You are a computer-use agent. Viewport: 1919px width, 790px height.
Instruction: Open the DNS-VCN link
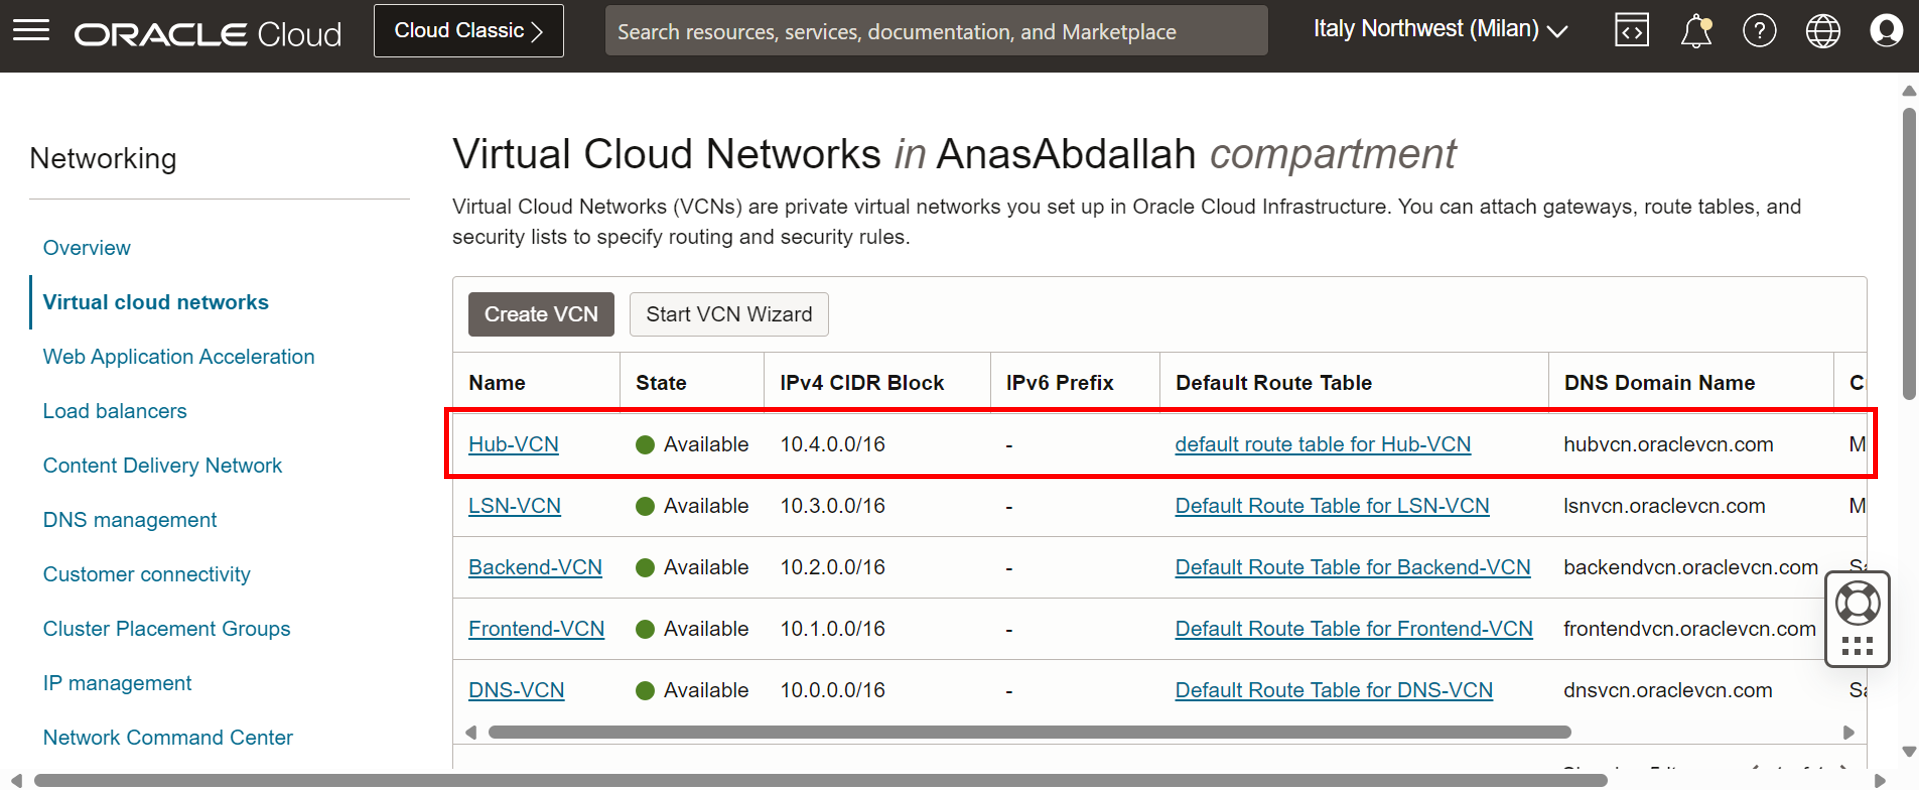[x=516, y=690]
